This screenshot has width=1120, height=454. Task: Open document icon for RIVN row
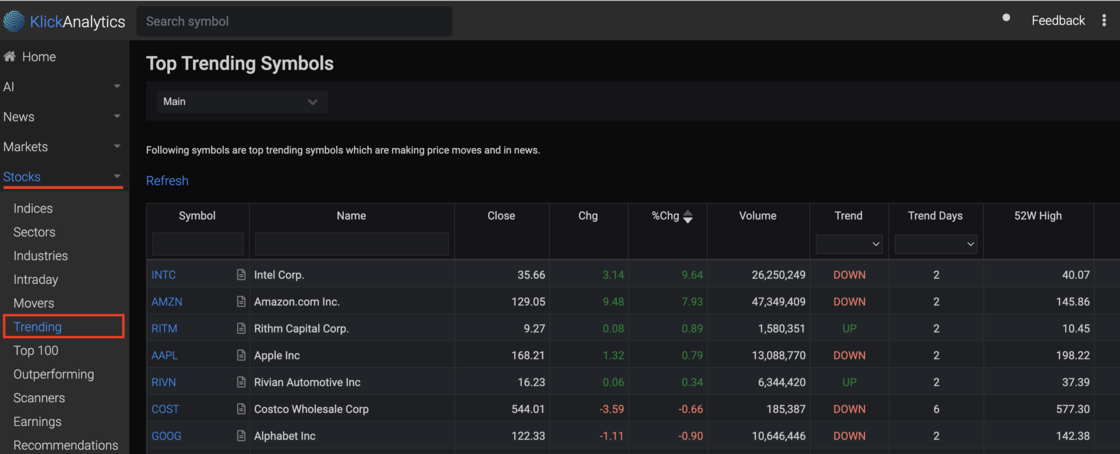coord(241,383)
